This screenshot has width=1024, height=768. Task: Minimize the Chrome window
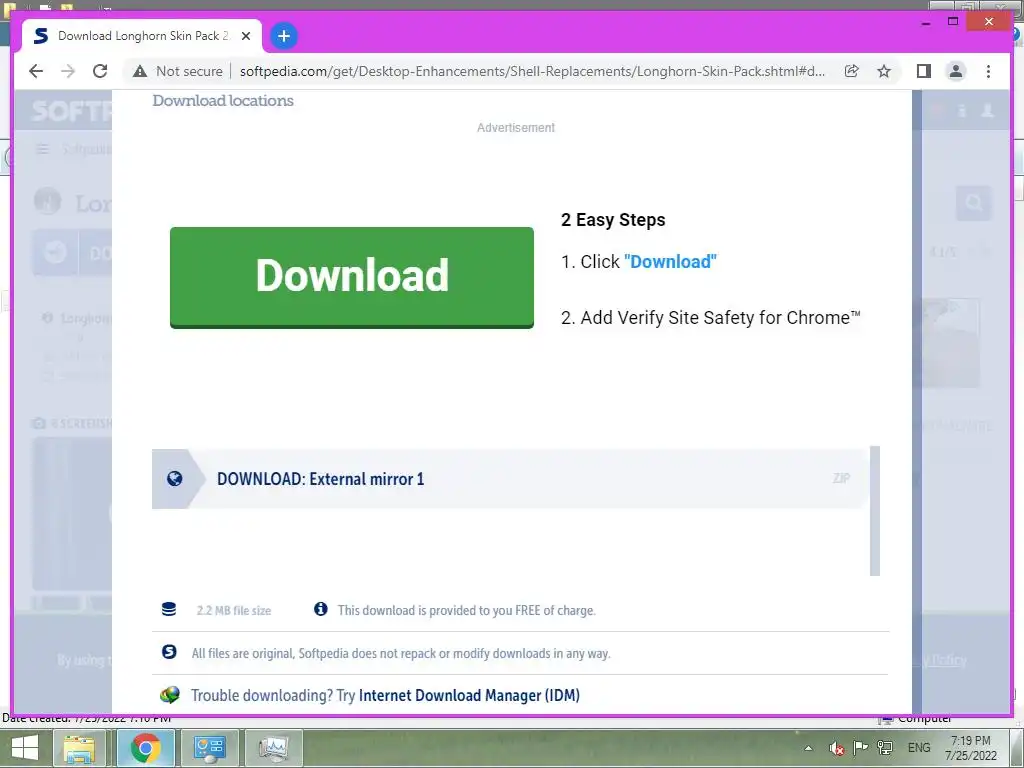(x=925, y=22)
